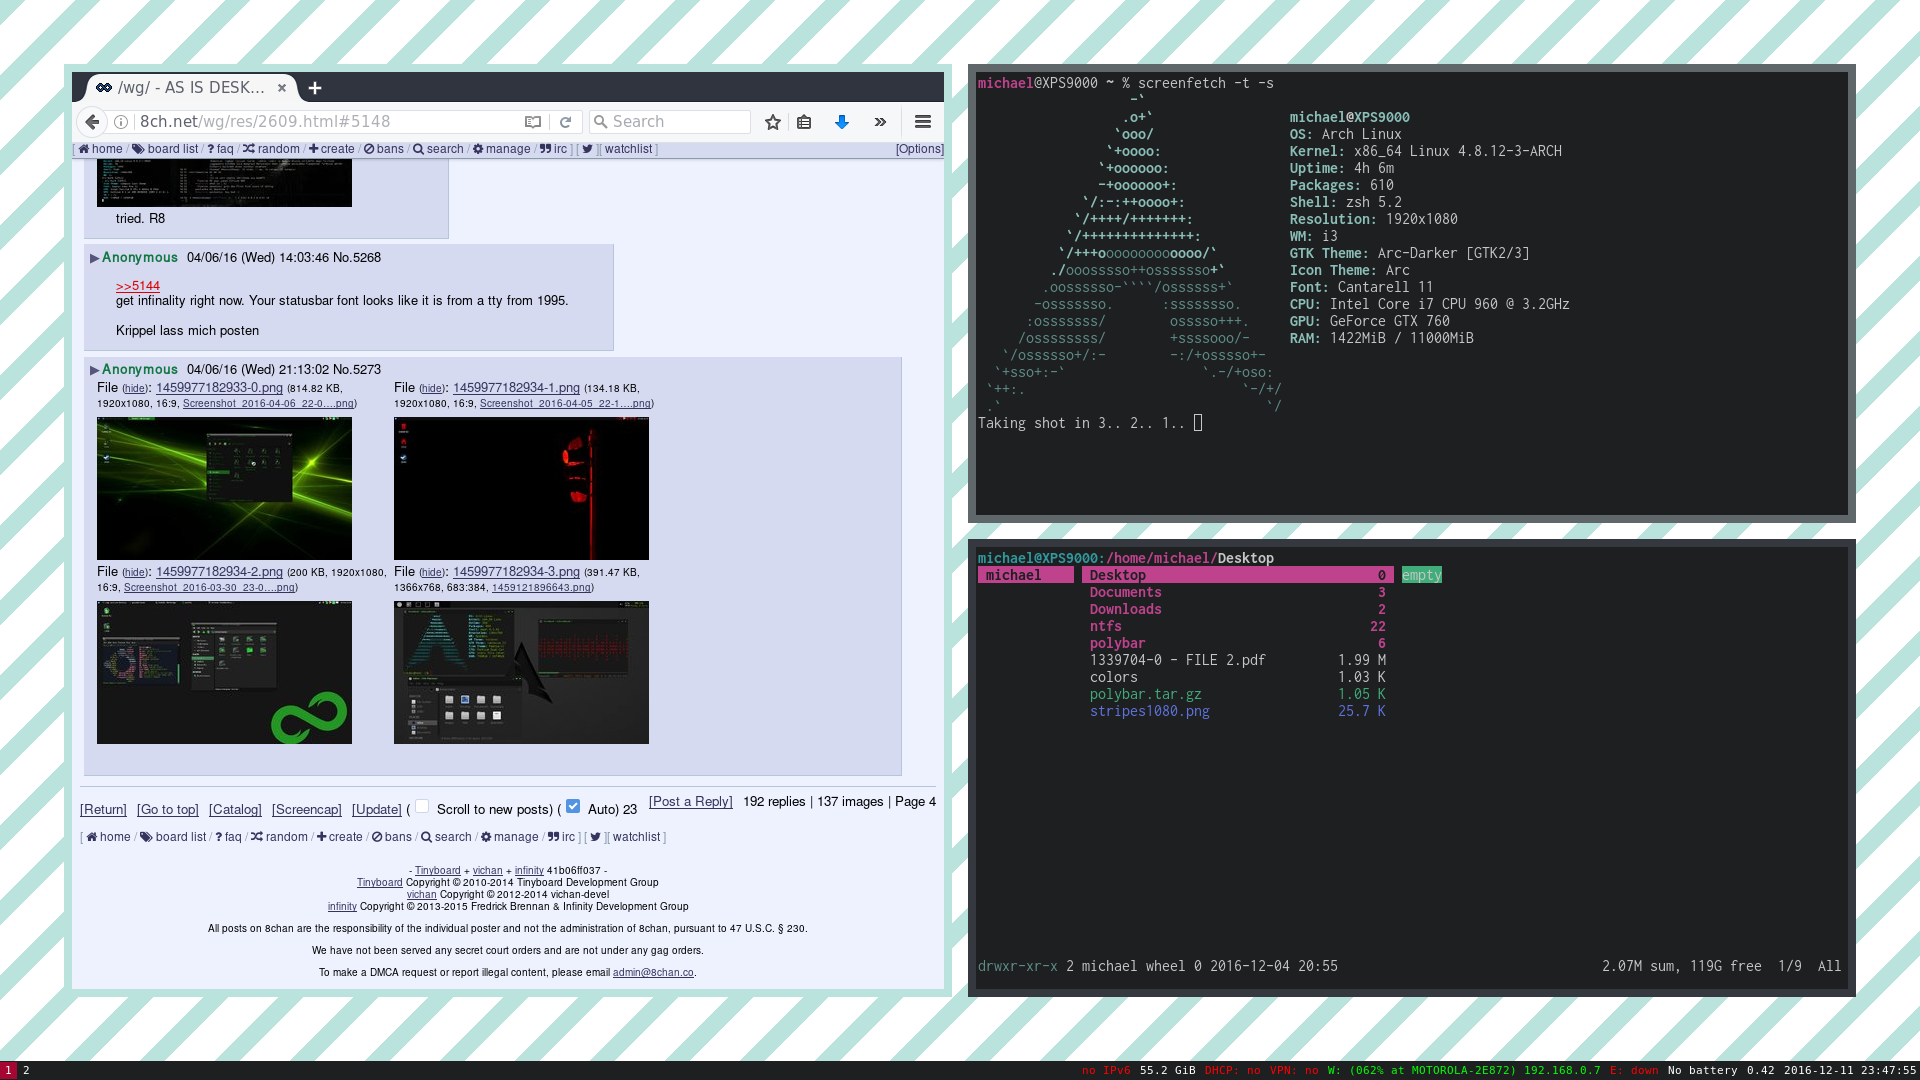This screenshot has width=1920, height=1080.
Task: Click post number No.5273
Action: point(357,370)
